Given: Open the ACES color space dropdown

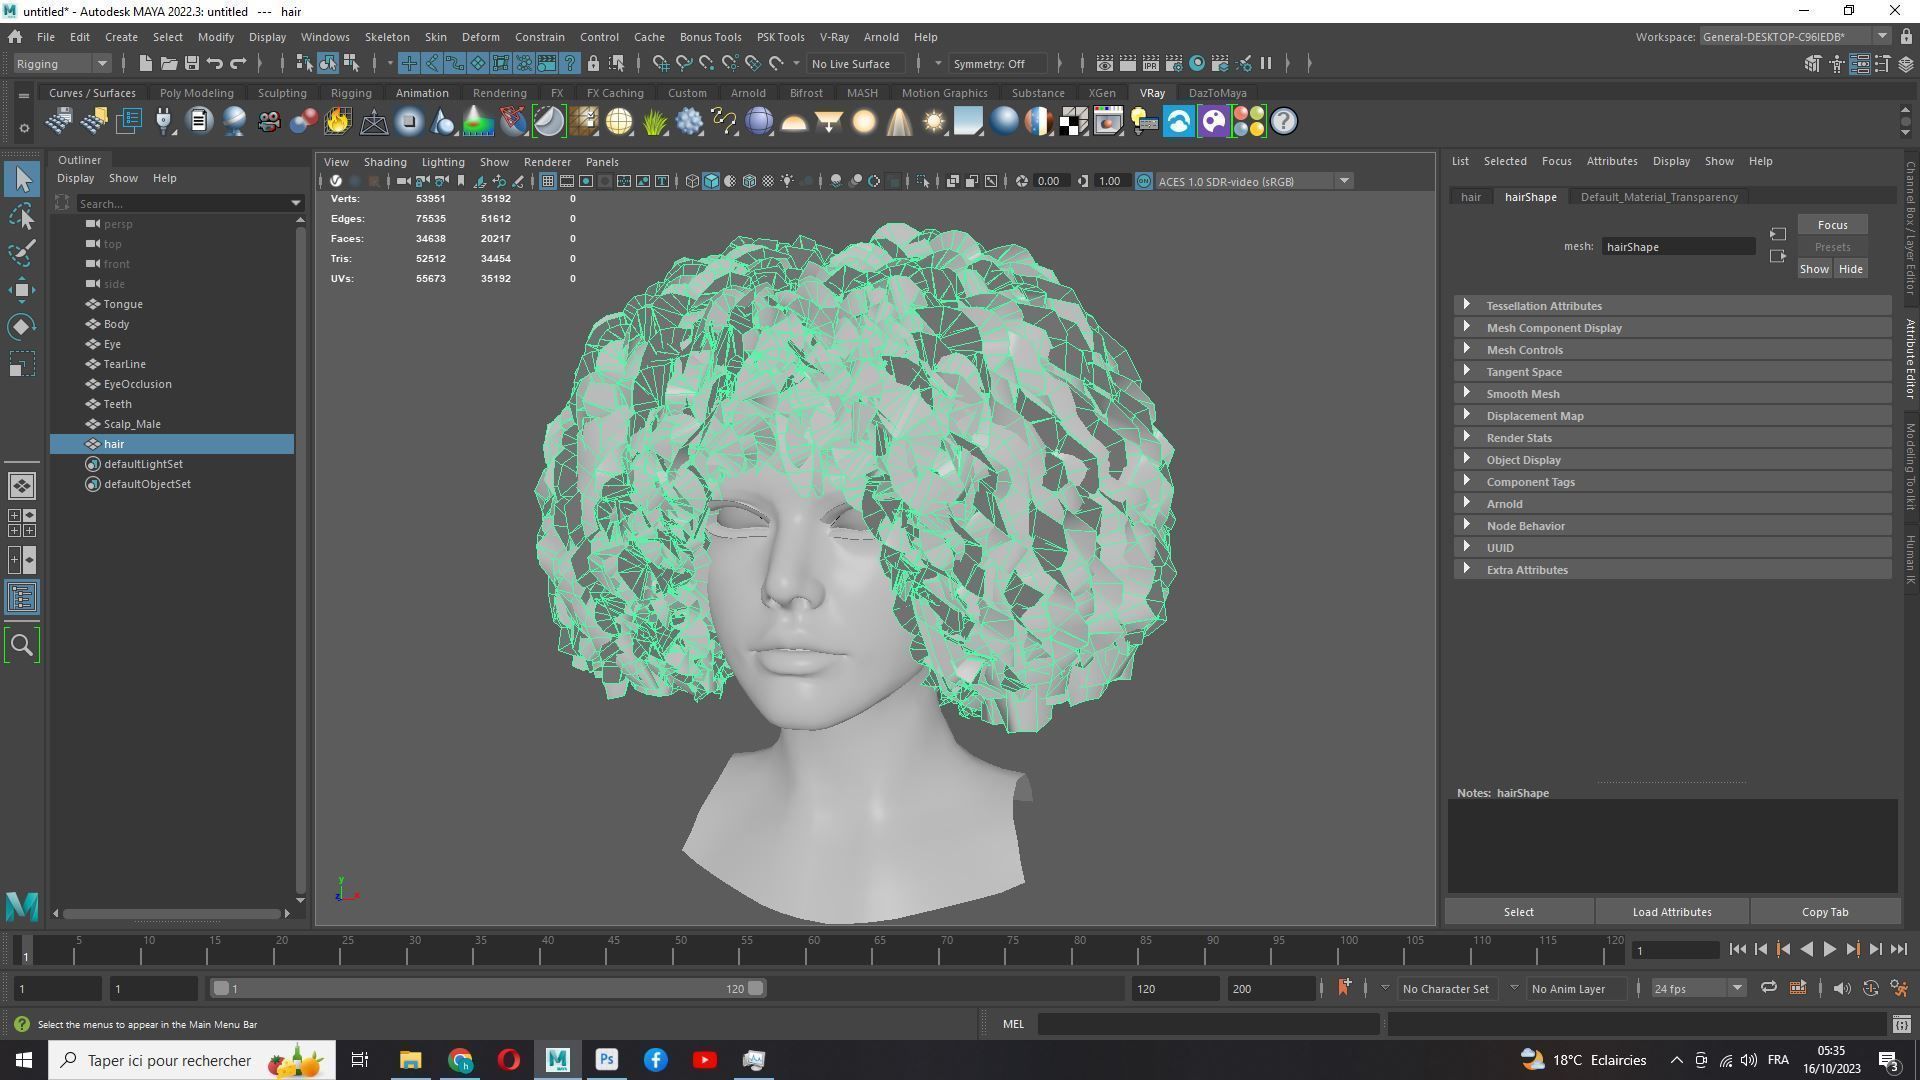Looking at the screenshot, I should pyautogui.click(x=1255, y=181).
